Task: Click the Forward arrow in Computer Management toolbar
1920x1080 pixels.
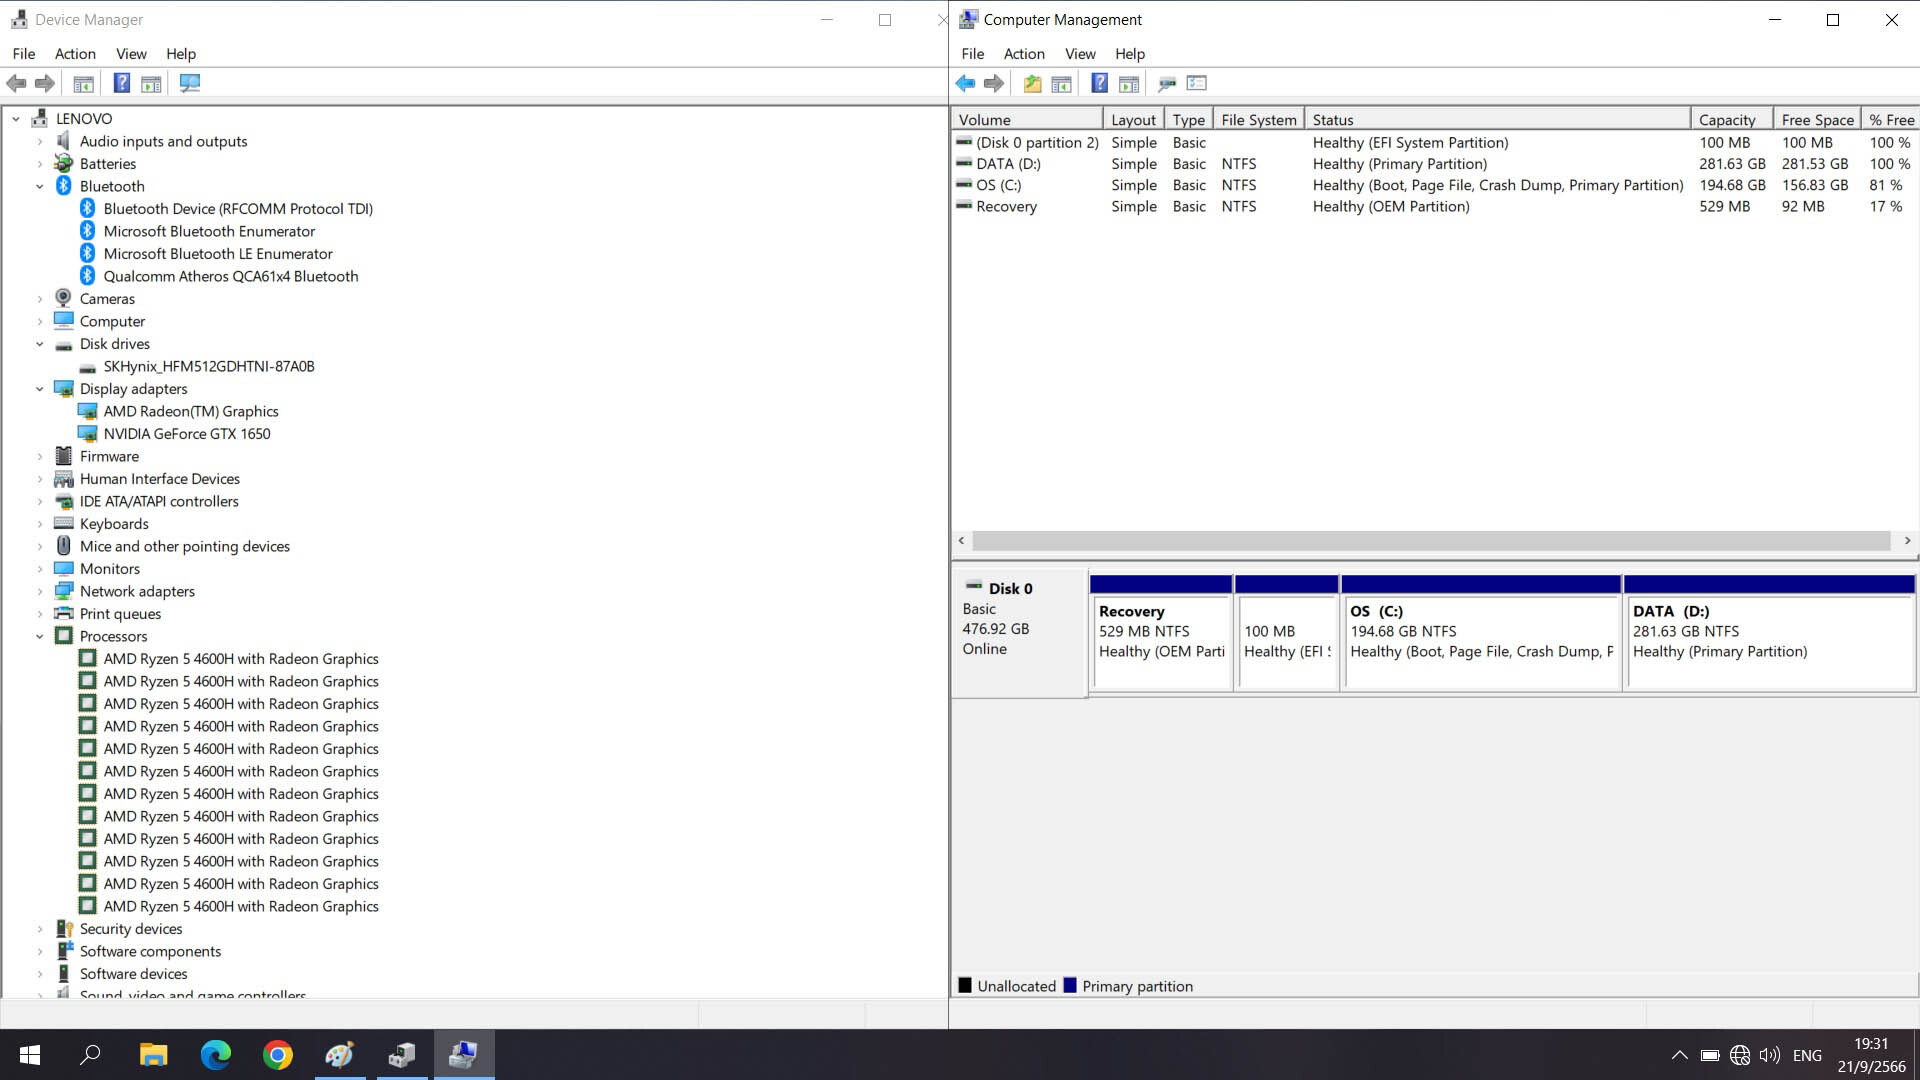Action: 993,83
